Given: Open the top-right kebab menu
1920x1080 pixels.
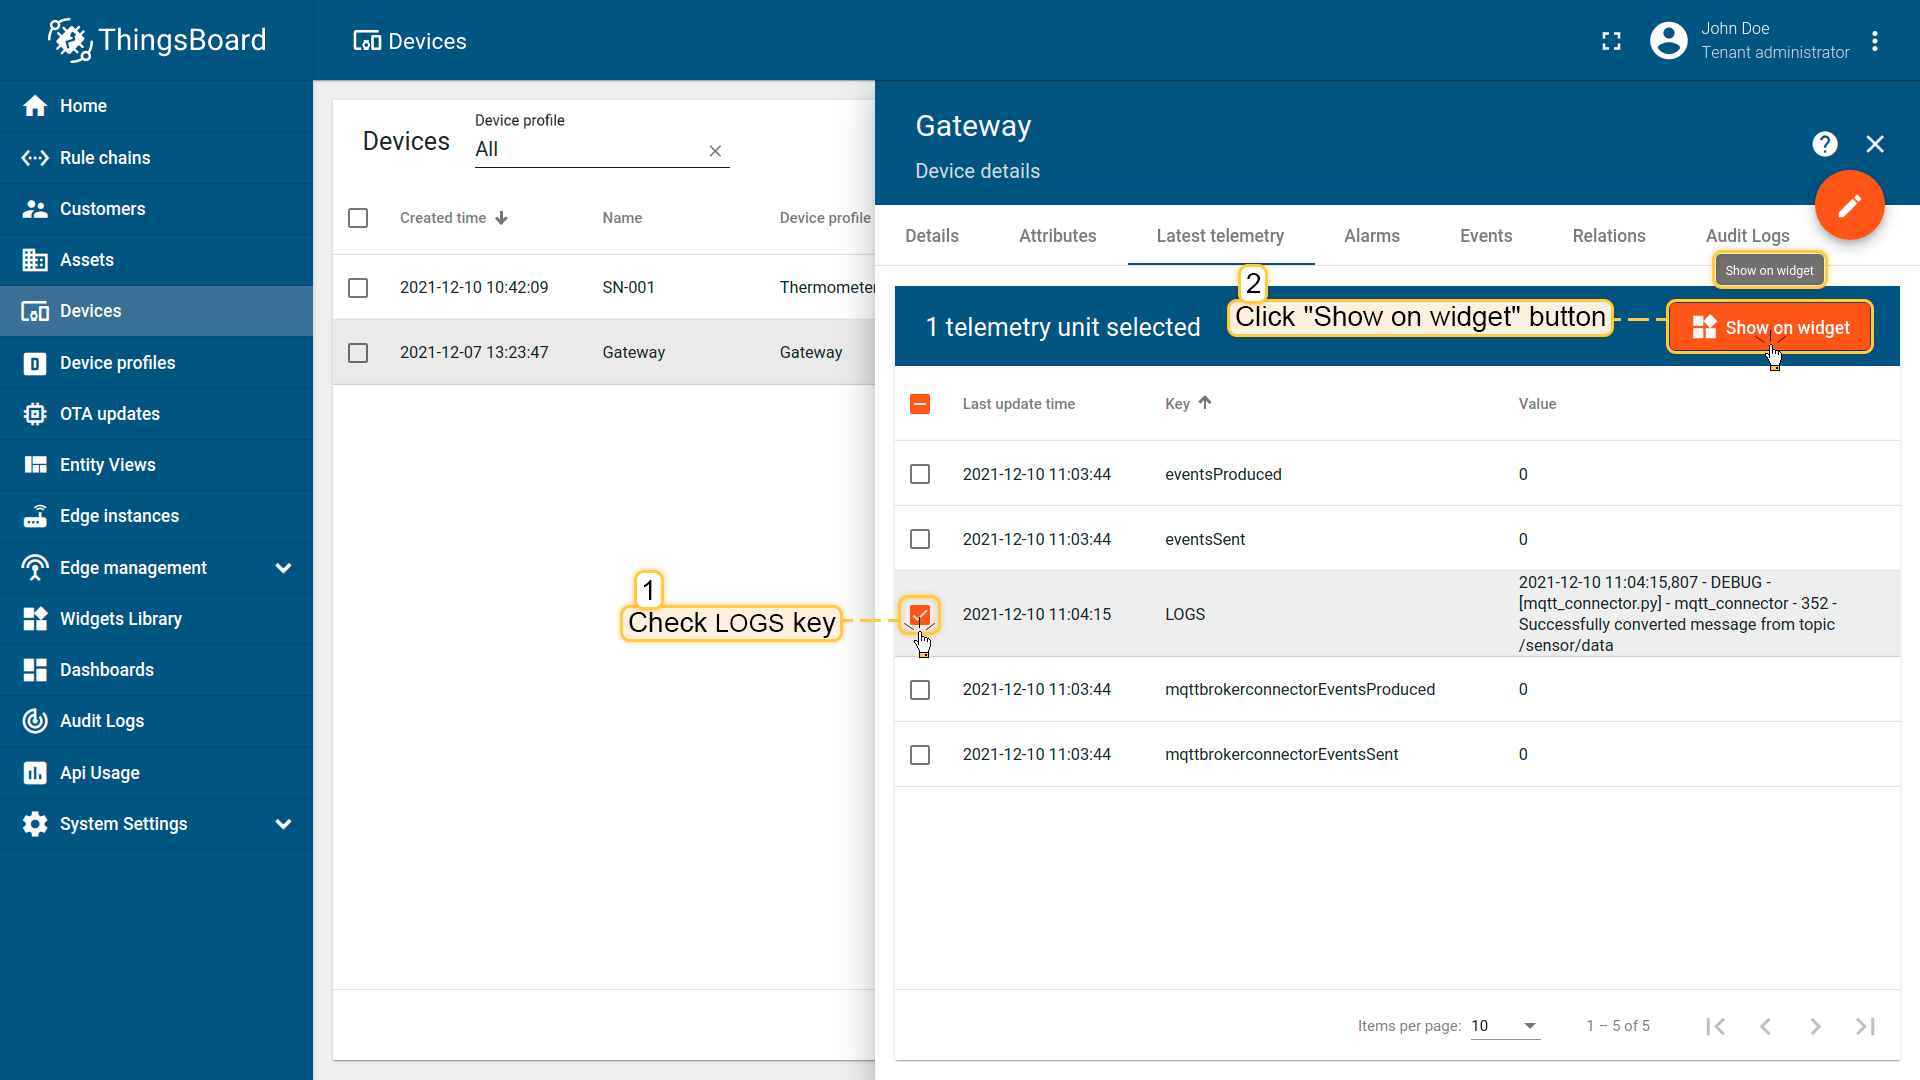Looking at the screenshot, I should [1875, 41].
